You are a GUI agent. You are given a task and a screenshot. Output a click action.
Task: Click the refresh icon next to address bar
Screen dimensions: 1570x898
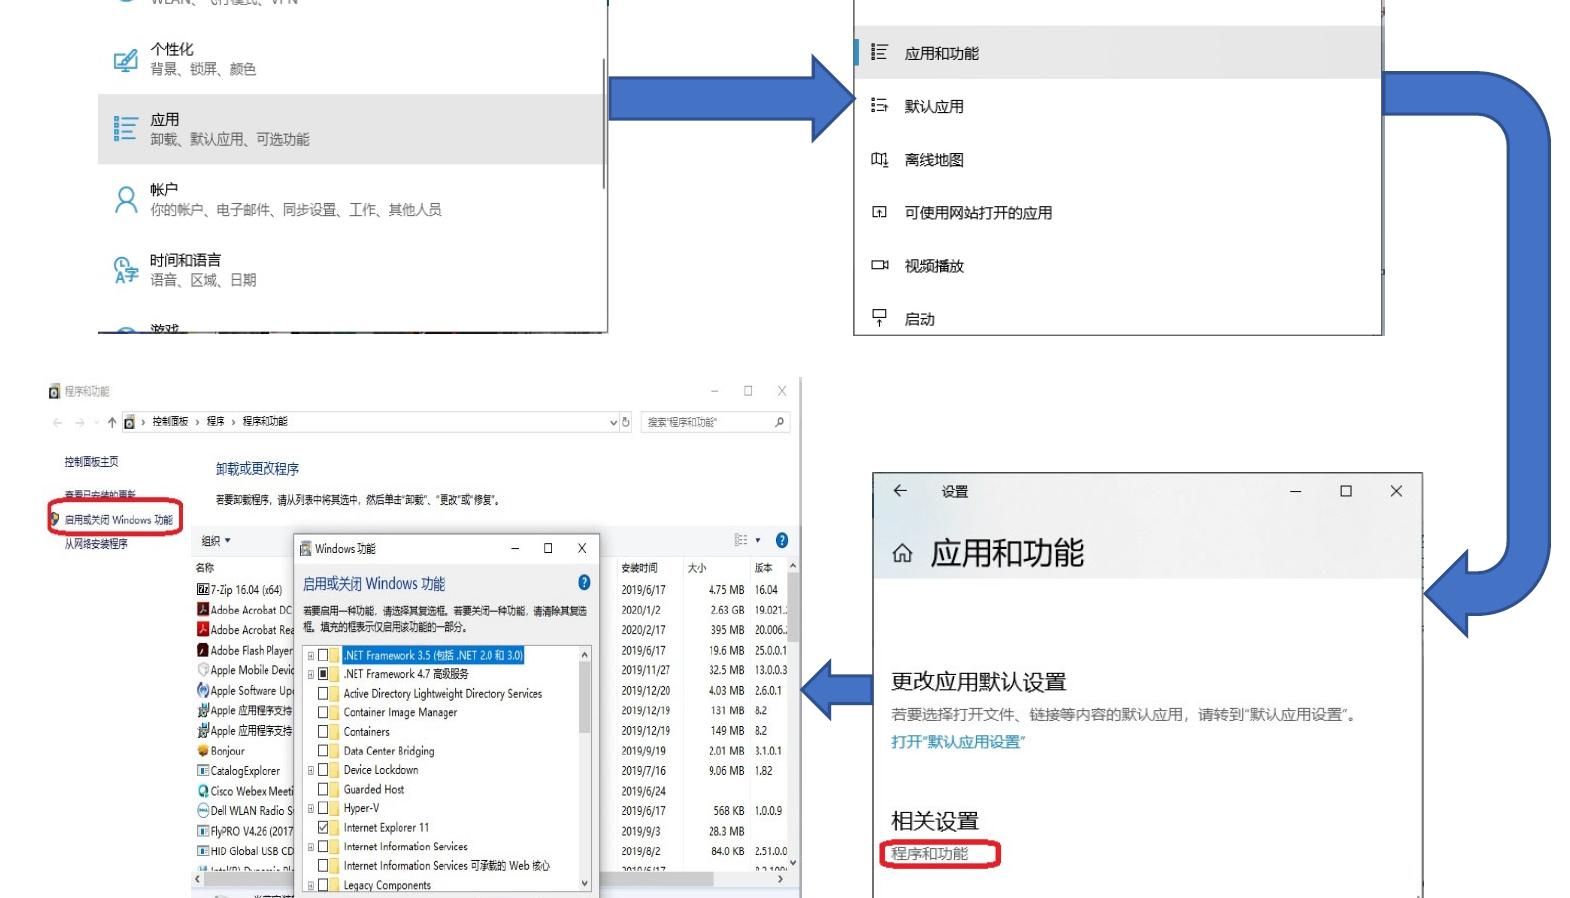pyautogui.click(x=626, y=422)
